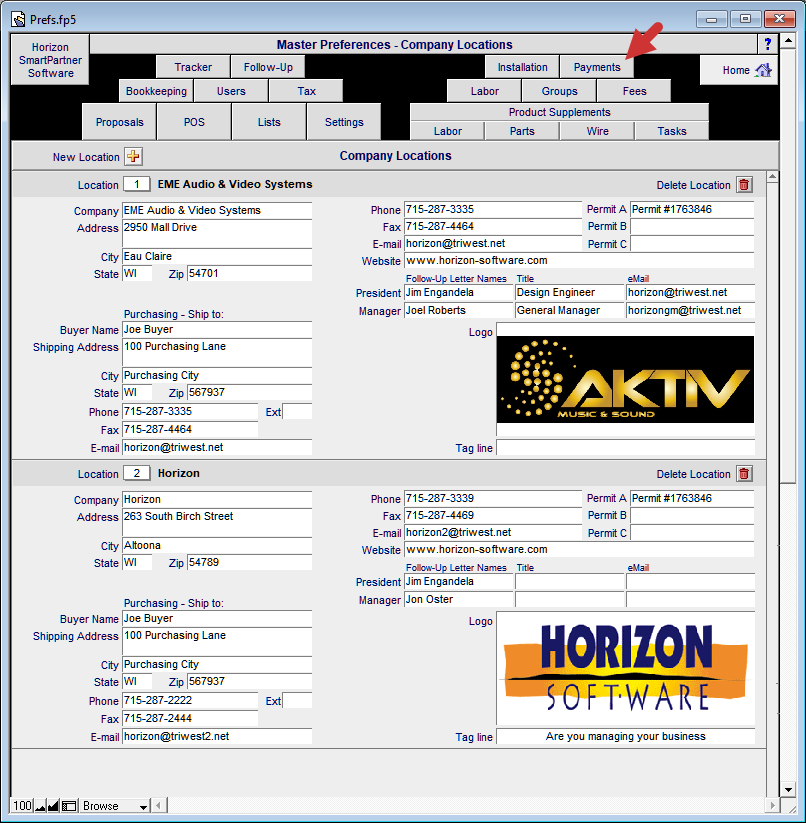
Task: Open the Users tab
Action: pos(231,91)
